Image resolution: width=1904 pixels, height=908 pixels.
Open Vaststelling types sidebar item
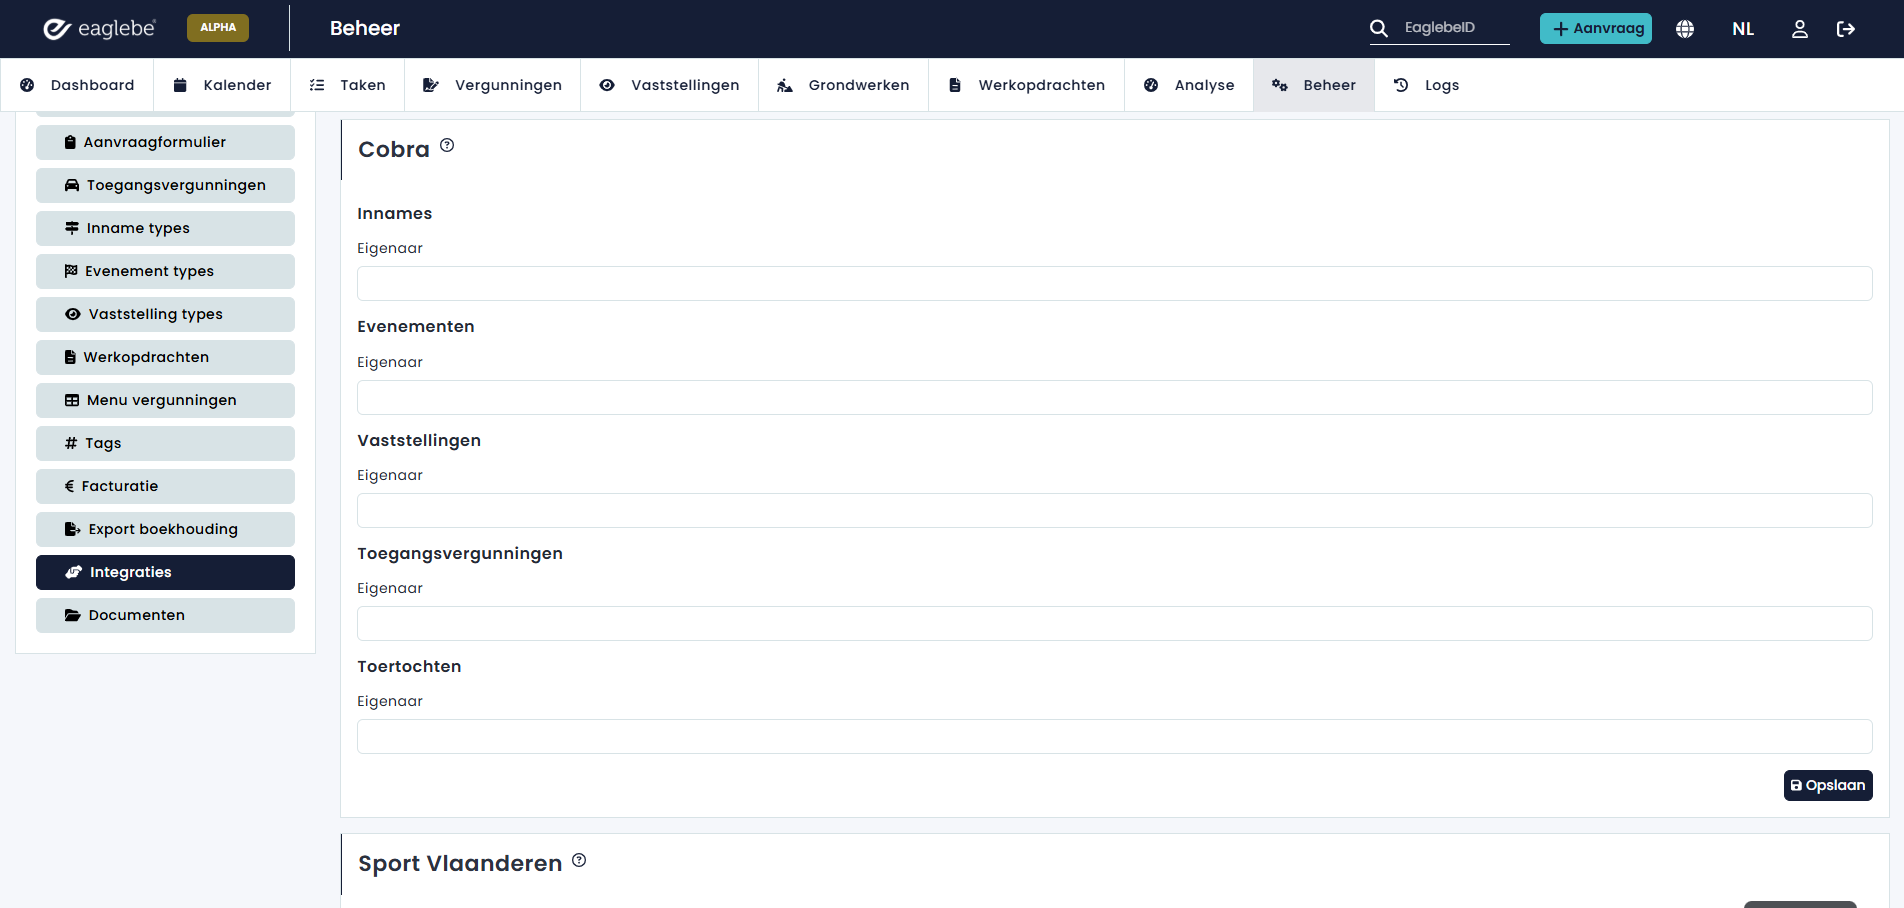point(165,314)
